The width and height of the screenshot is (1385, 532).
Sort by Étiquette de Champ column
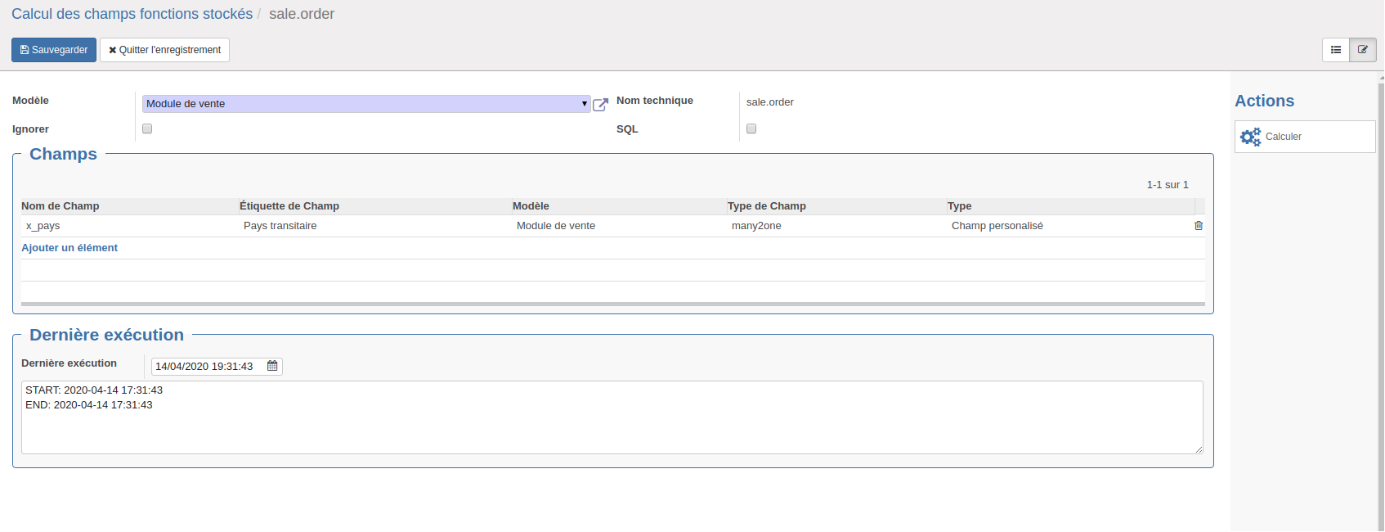coord(290,206)
